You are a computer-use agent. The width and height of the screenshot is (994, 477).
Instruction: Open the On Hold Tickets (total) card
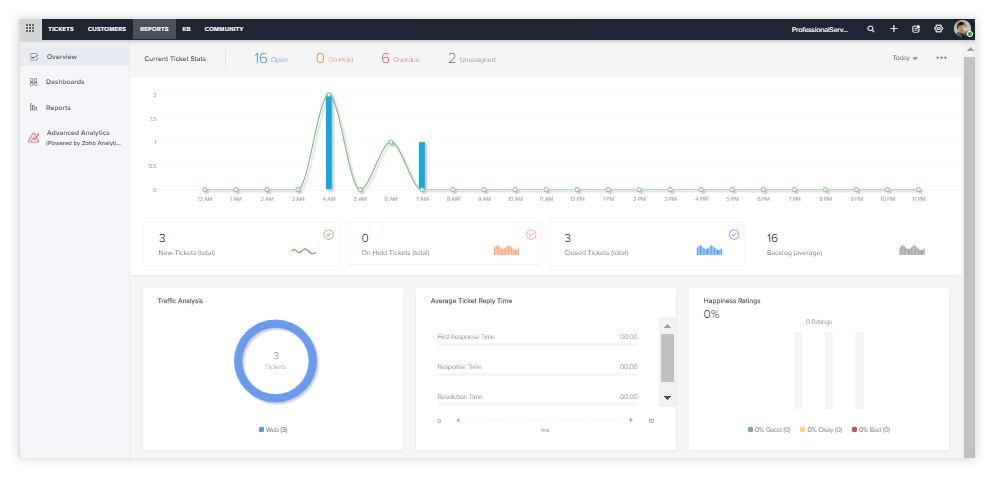444,244
